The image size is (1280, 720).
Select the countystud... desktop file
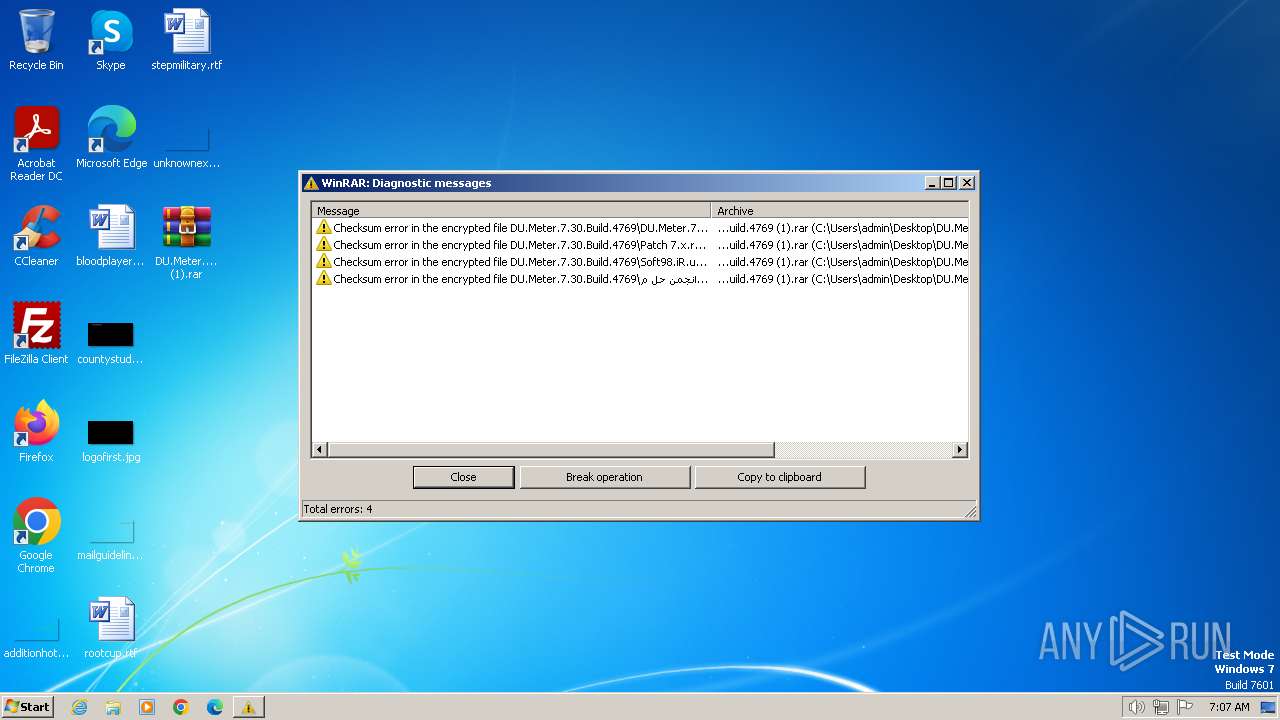(111, 342)
